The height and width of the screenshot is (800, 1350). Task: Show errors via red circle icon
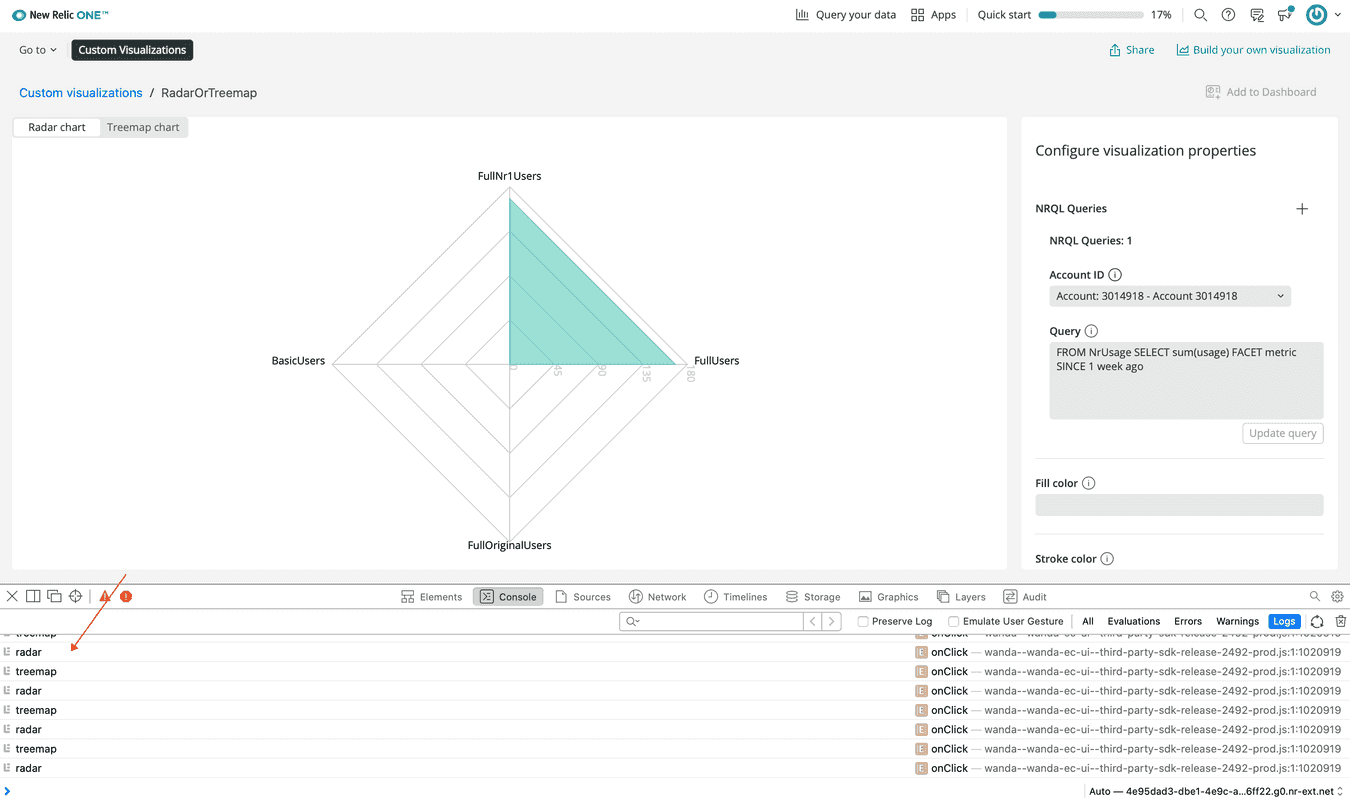[126, 596]
